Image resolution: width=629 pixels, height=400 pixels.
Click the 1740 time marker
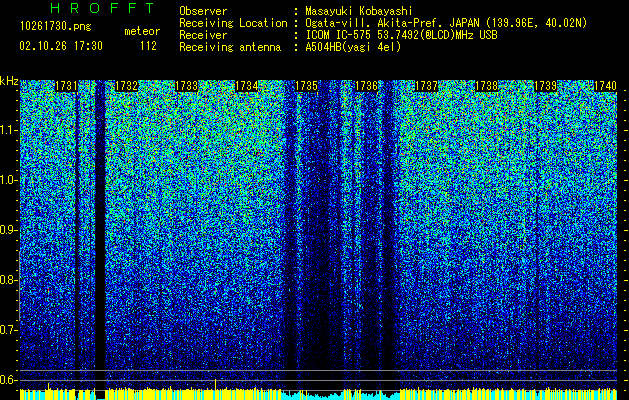coord(605,86)
